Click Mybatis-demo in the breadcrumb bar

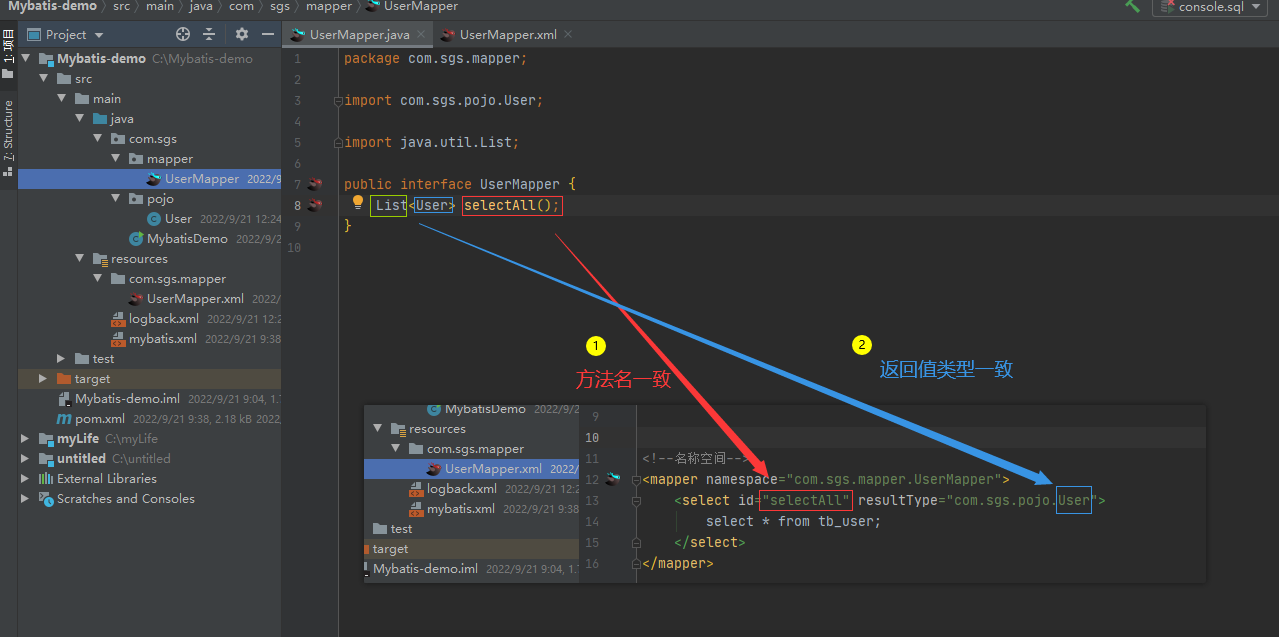click(x=53, y=6)
